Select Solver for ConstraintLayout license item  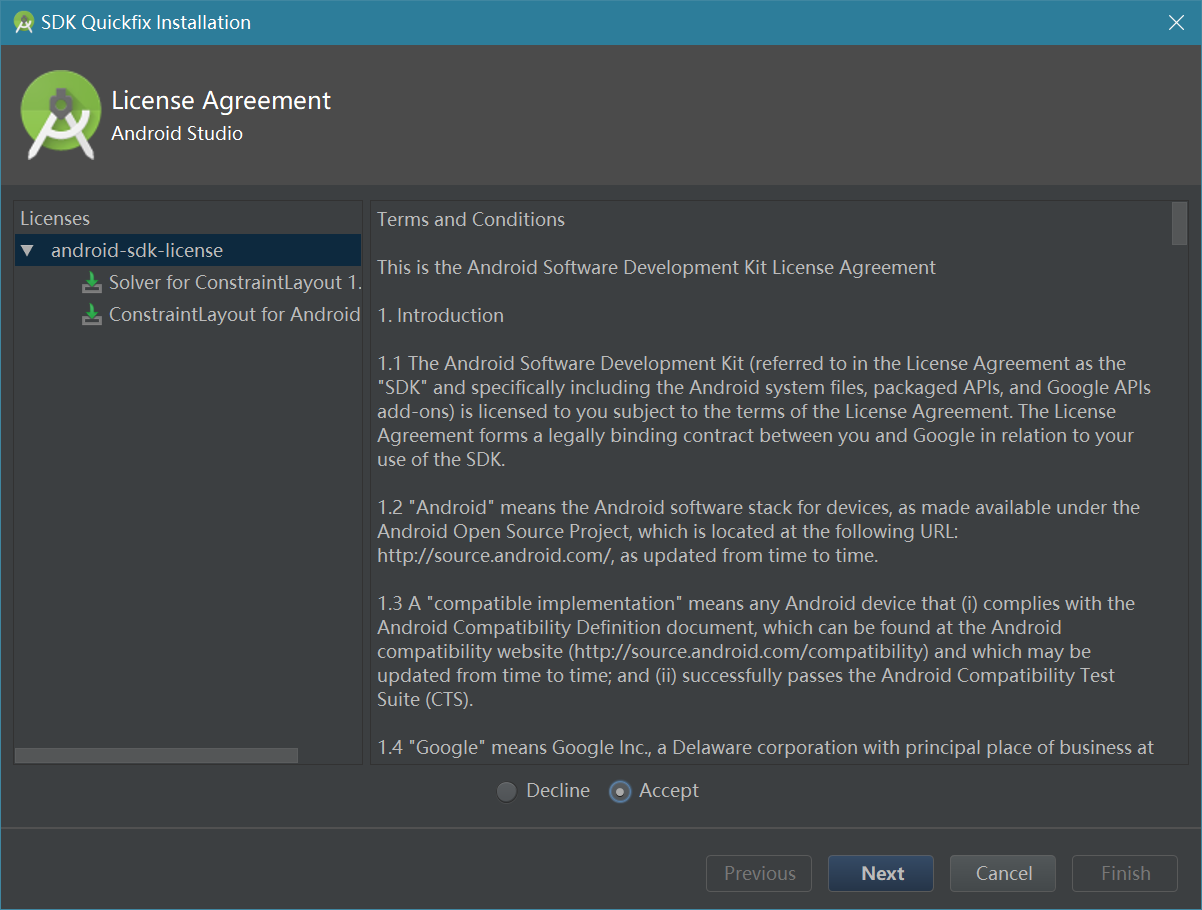tap(234, 283)
